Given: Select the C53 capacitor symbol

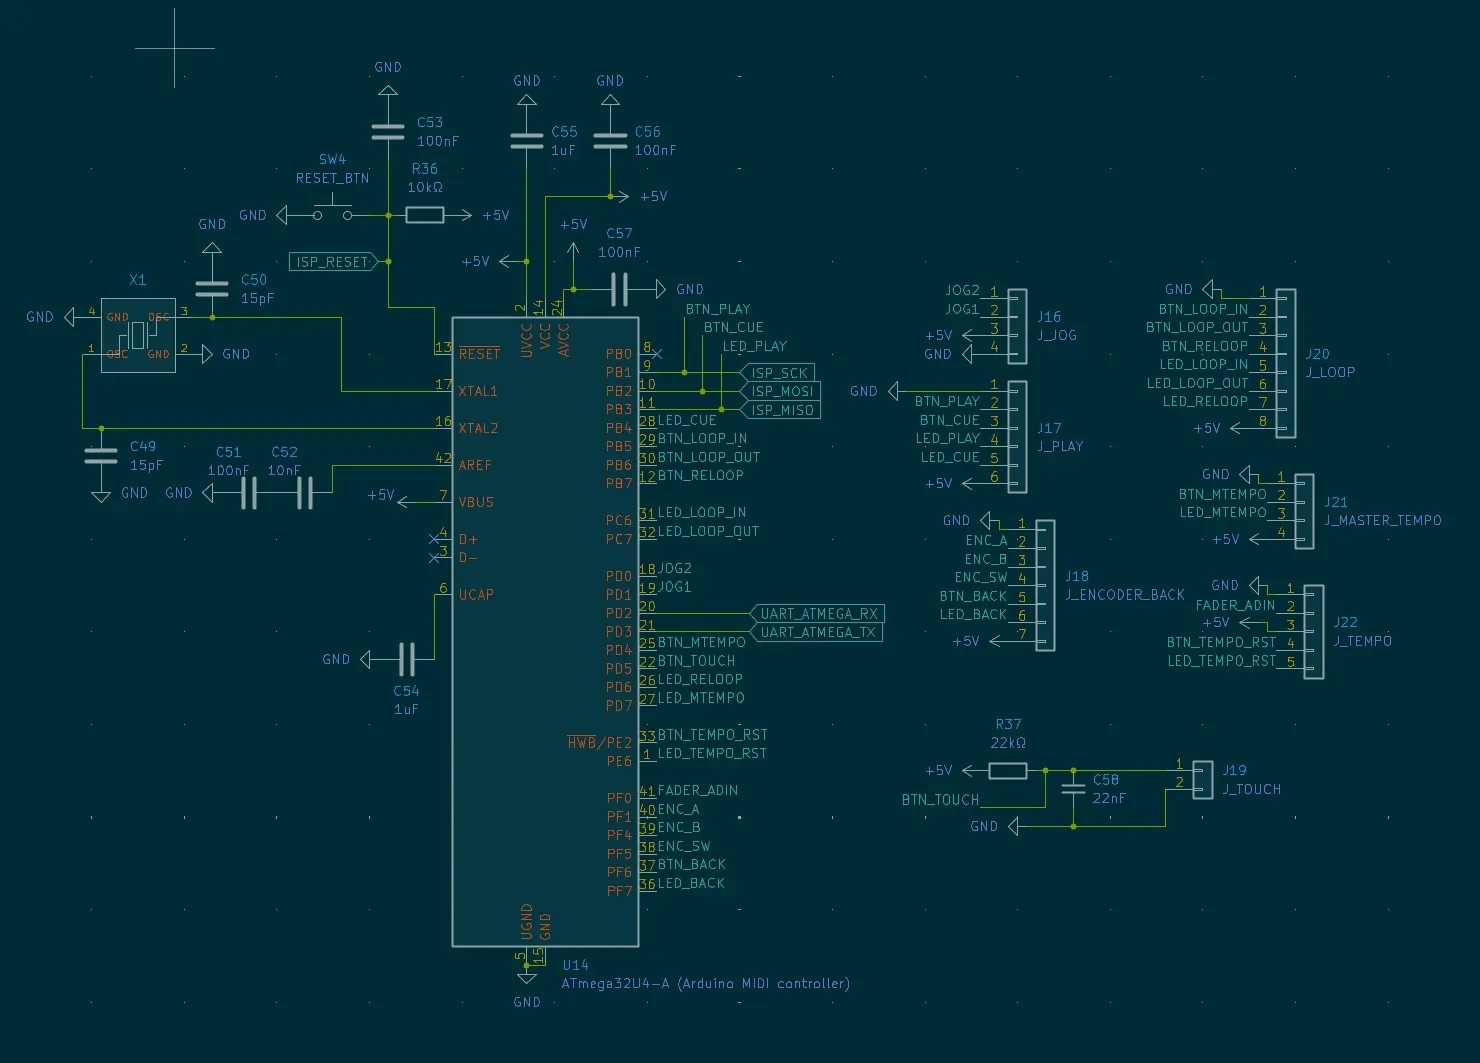Looking at the screenshot, I should [388, 132].
